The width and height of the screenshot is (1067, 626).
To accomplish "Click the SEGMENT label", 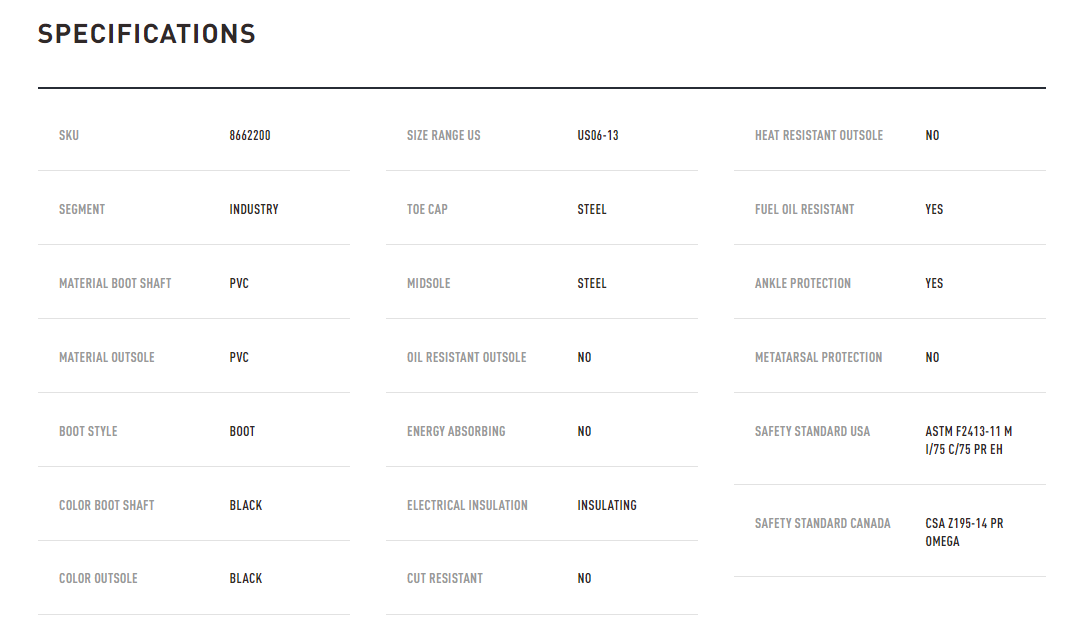I will pos(82,209).
